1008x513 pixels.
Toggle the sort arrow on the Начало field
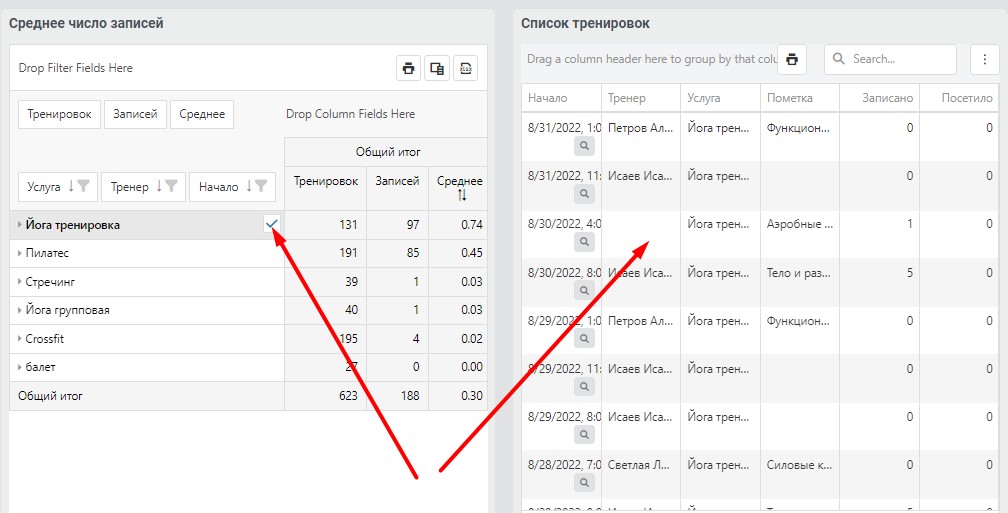click(249, 186)
